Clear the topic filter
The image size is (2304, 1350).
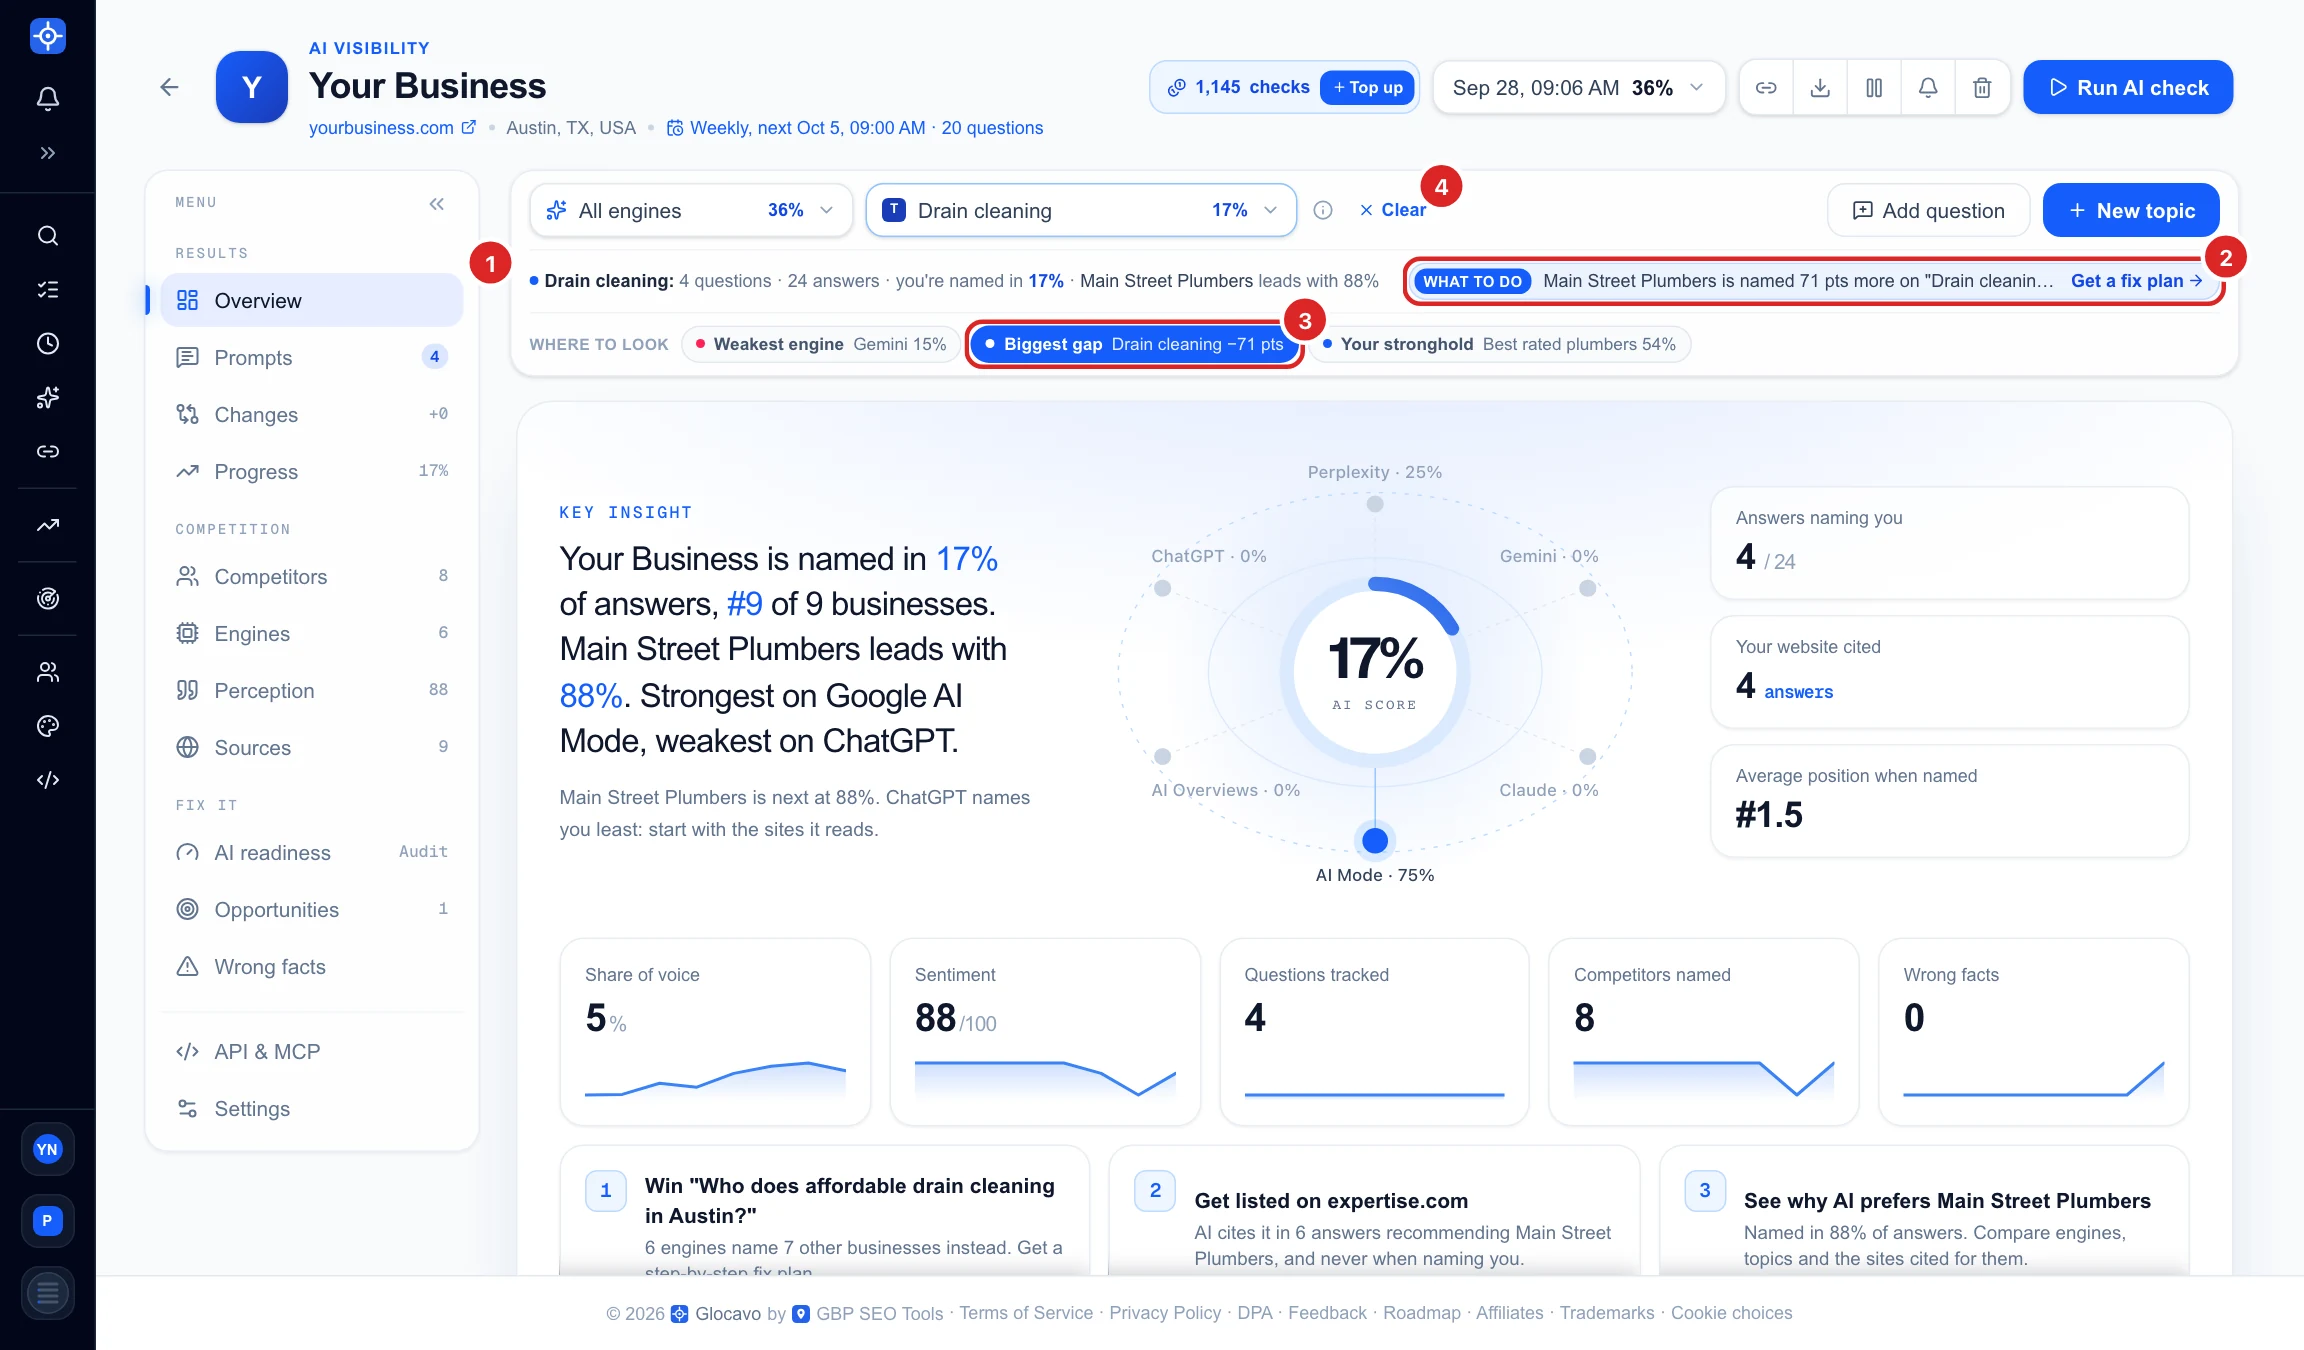[x=1392, y=210]
